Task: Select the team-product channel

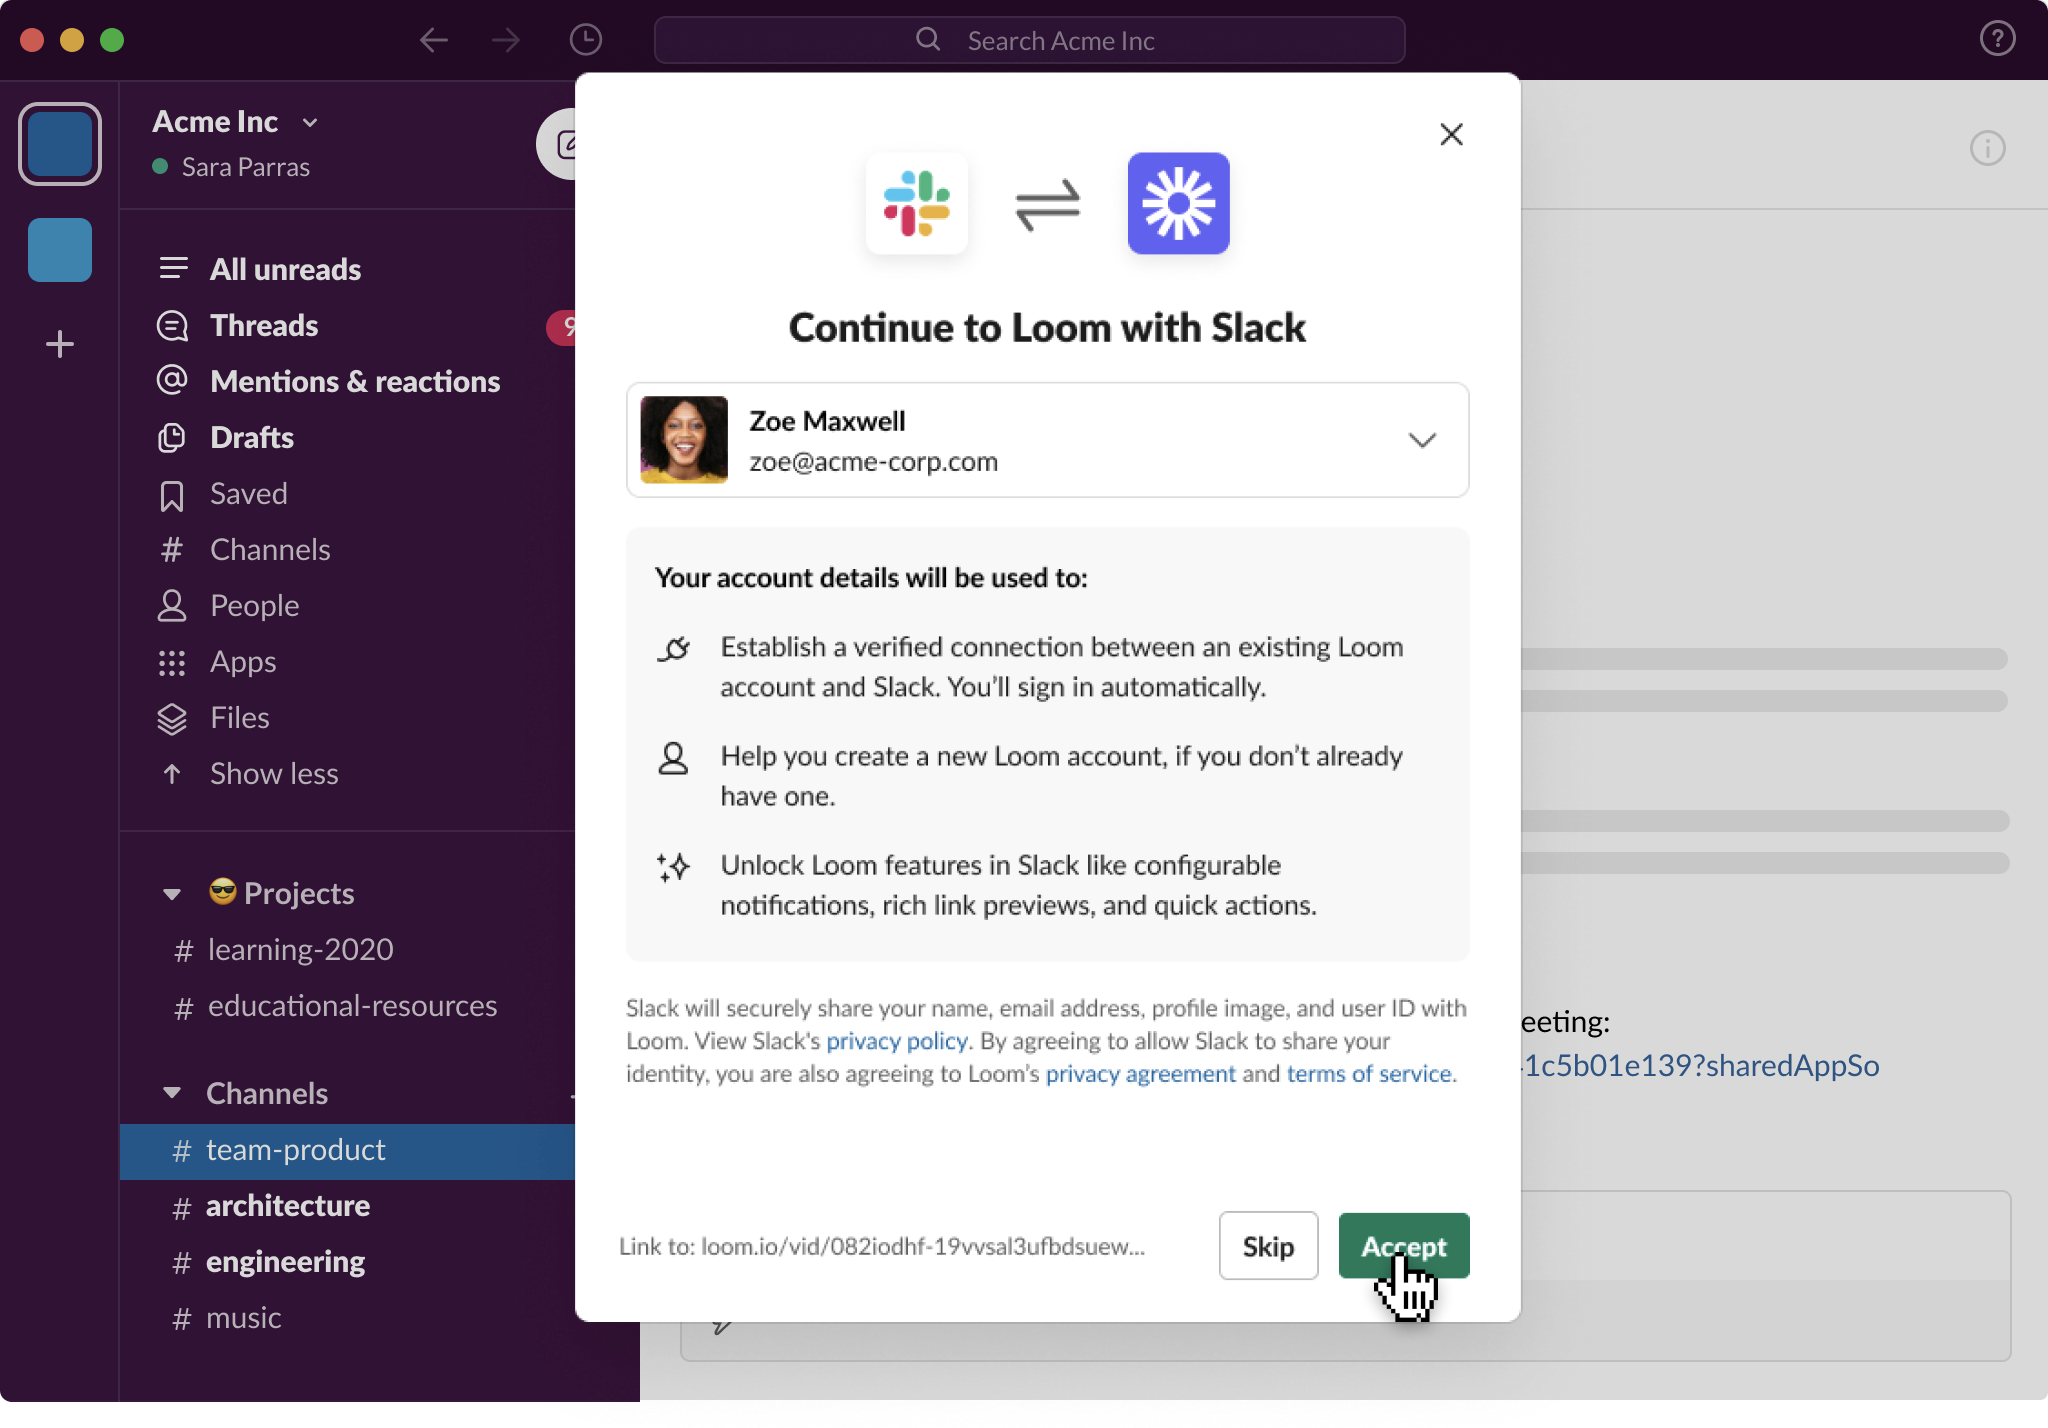Action: (297, 1148)
